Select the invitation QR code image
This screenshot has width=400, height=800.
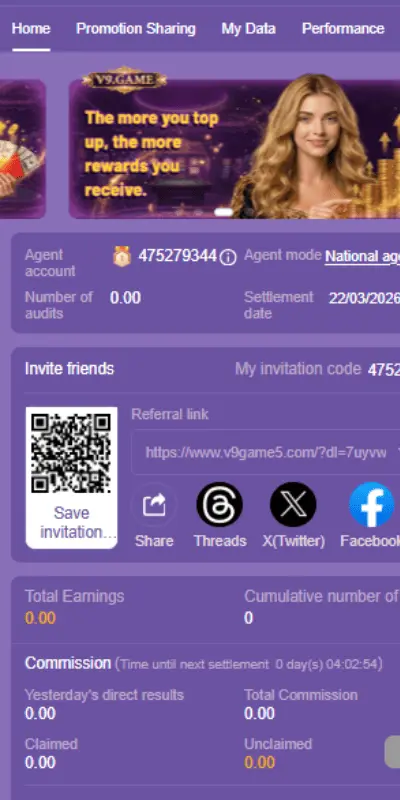[71, 454]
